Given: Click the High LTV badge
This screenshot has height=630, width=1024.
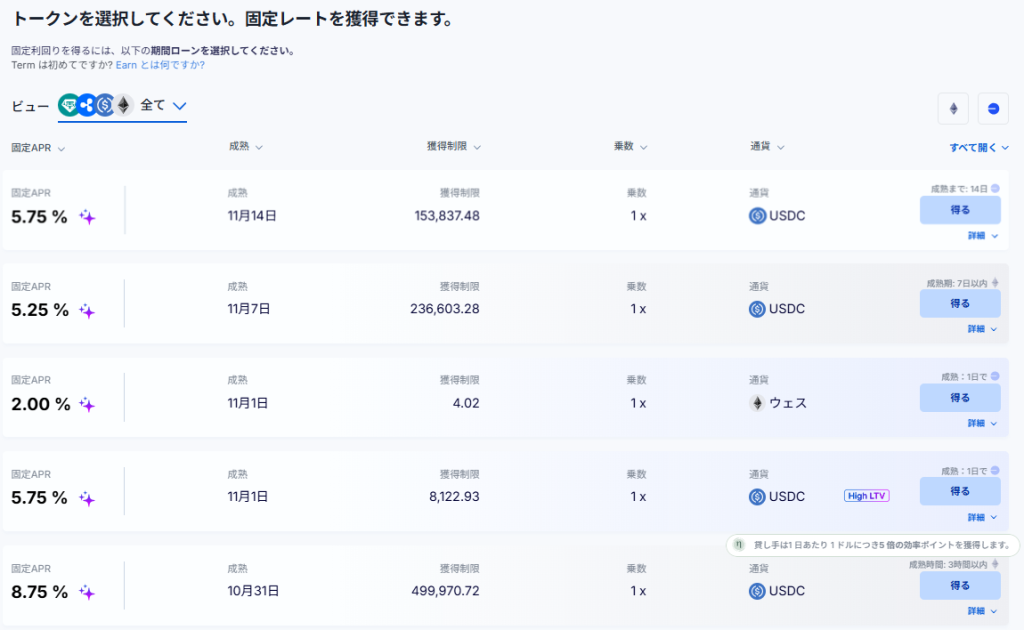Looking at the screenshot, I should tap(866, 496).
